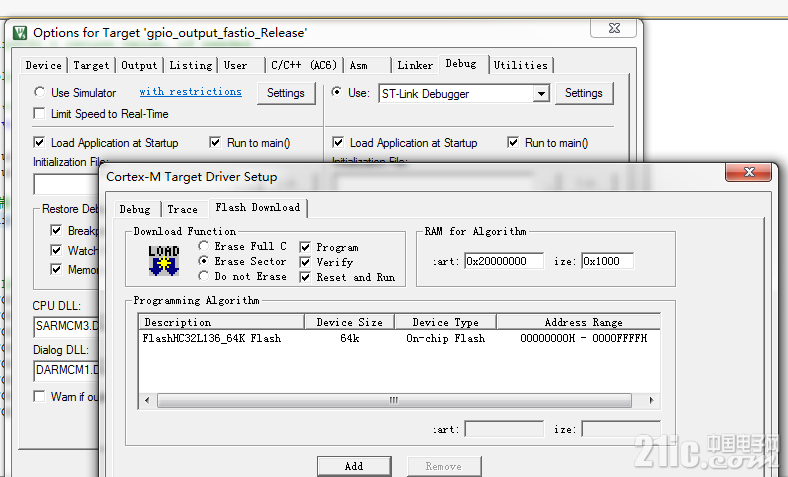788x477 pixels.
Task: Toggle debugger Load Application at Startup
Action: [338, 142]
